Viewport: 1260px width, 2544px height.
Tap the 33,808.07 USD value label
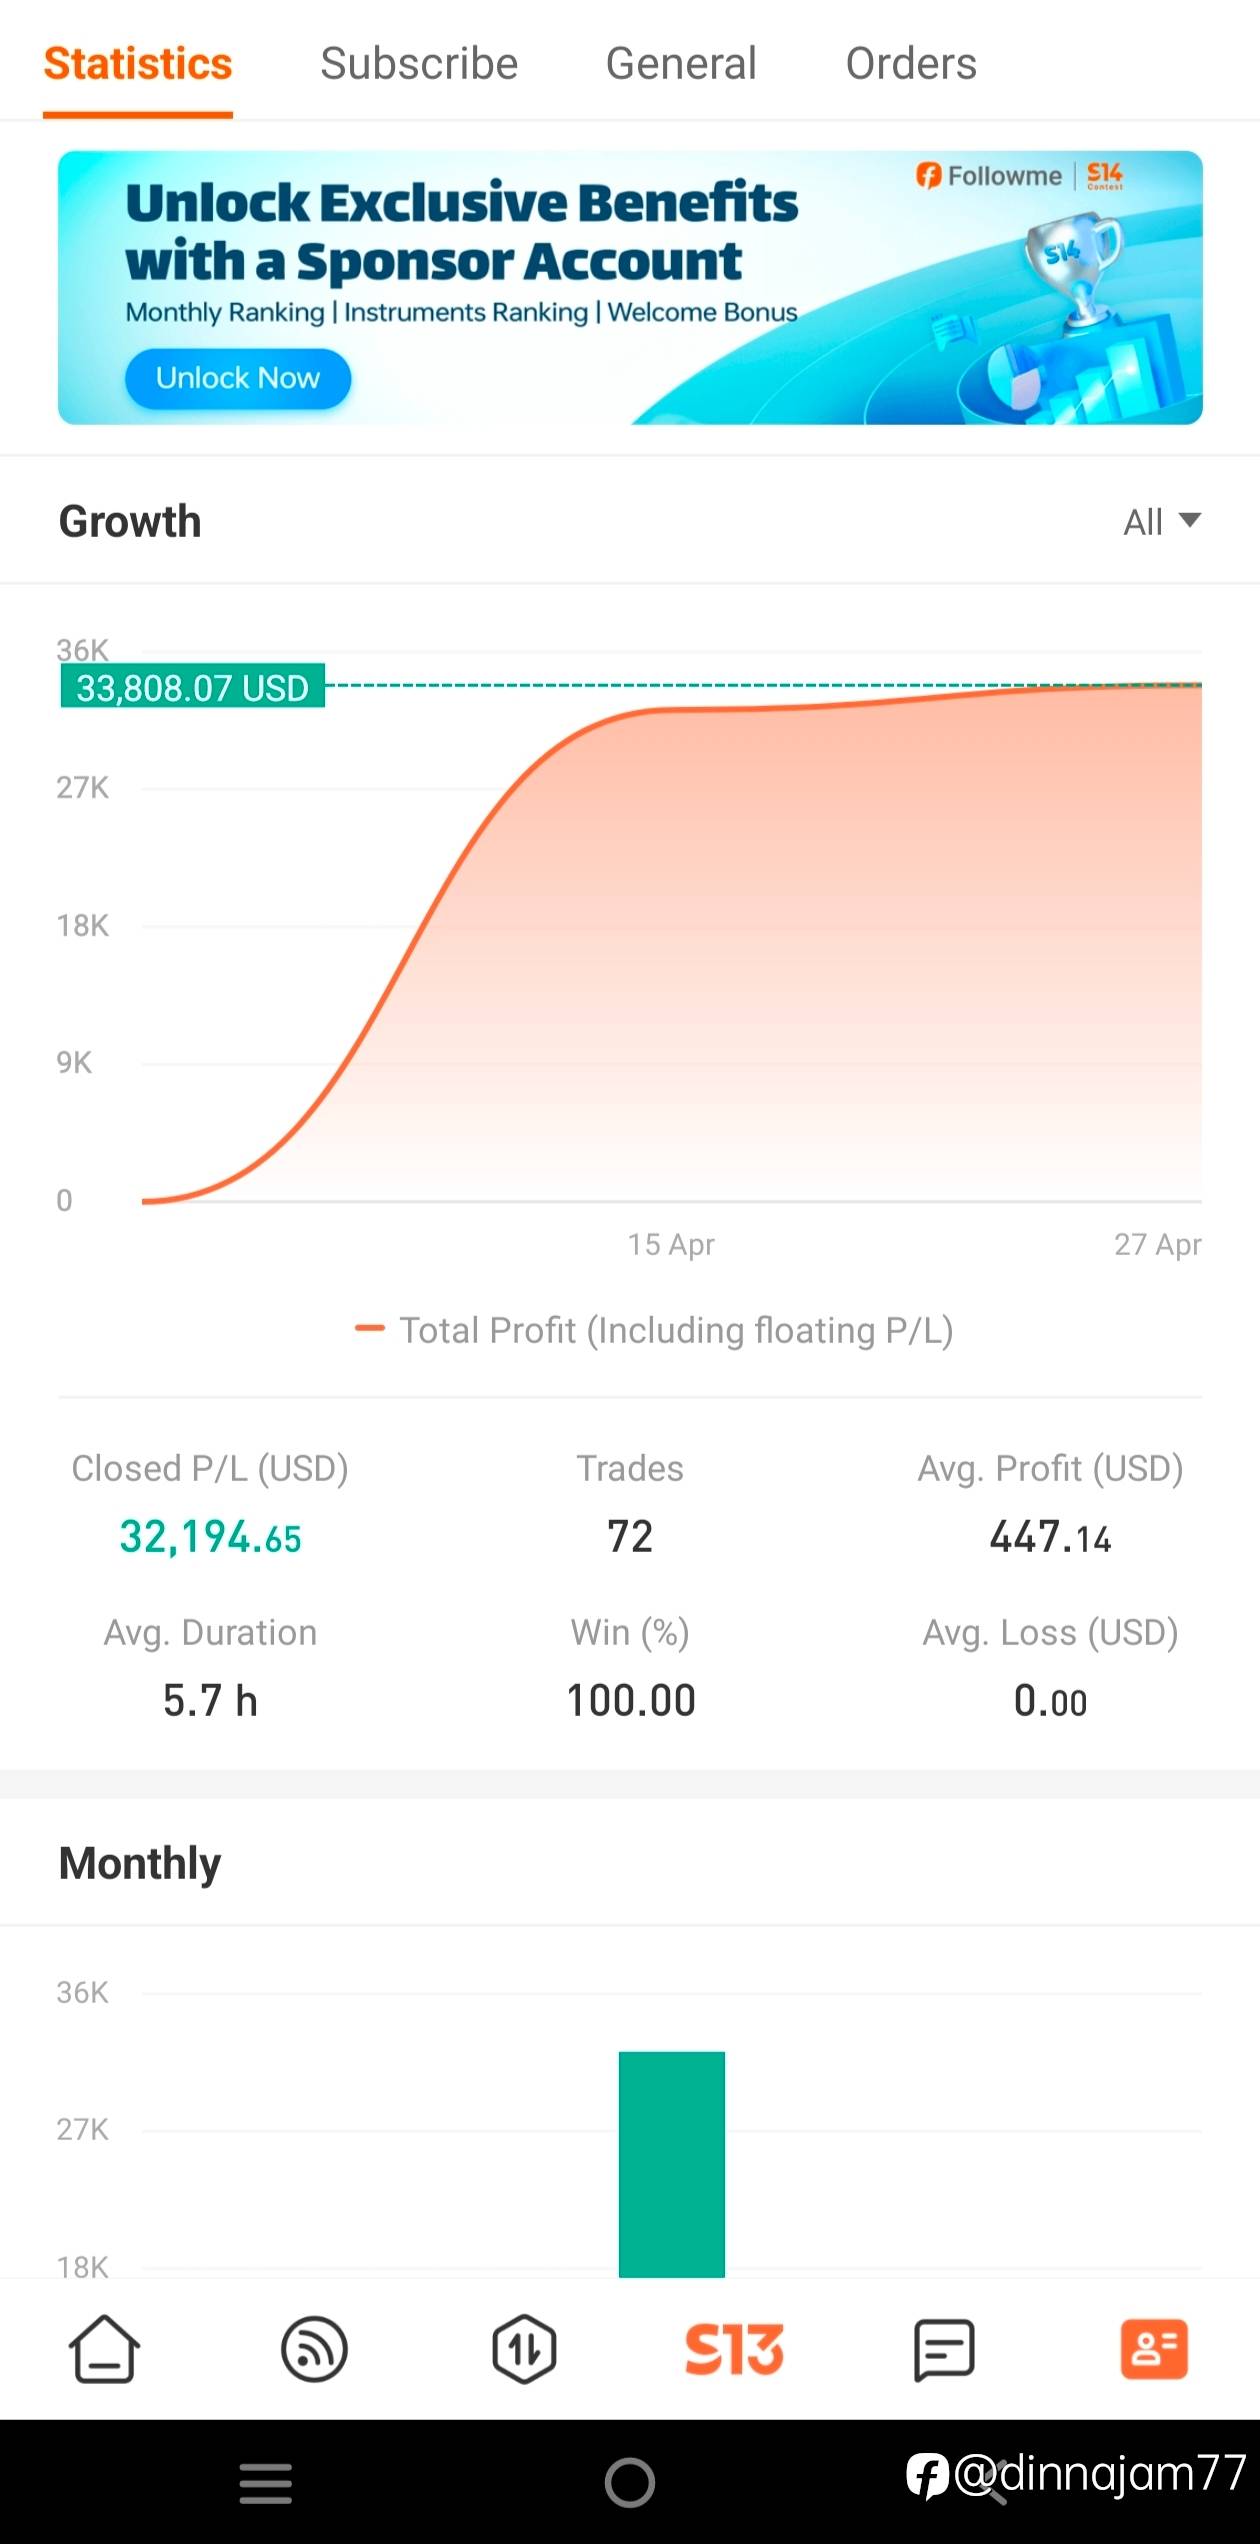193,687
